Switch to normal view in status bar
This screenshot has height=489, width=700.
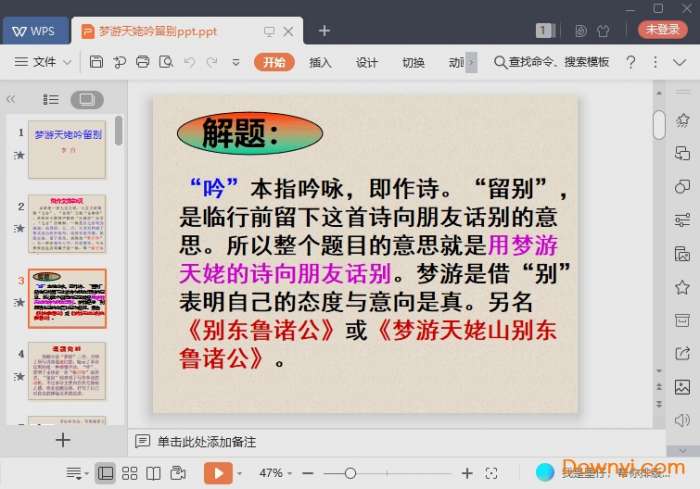[x=105, y=473]
